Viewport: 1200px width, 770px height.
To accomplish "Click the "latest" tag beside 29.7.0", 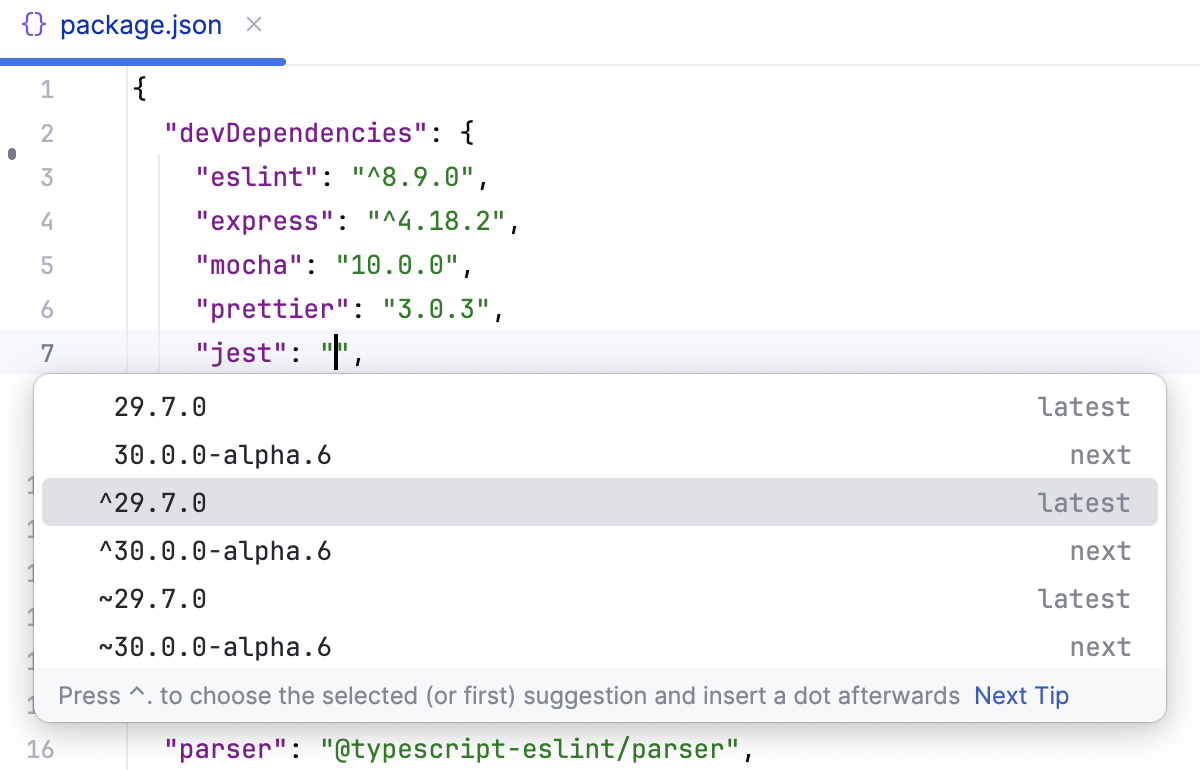I will [x=1083, y=406].
